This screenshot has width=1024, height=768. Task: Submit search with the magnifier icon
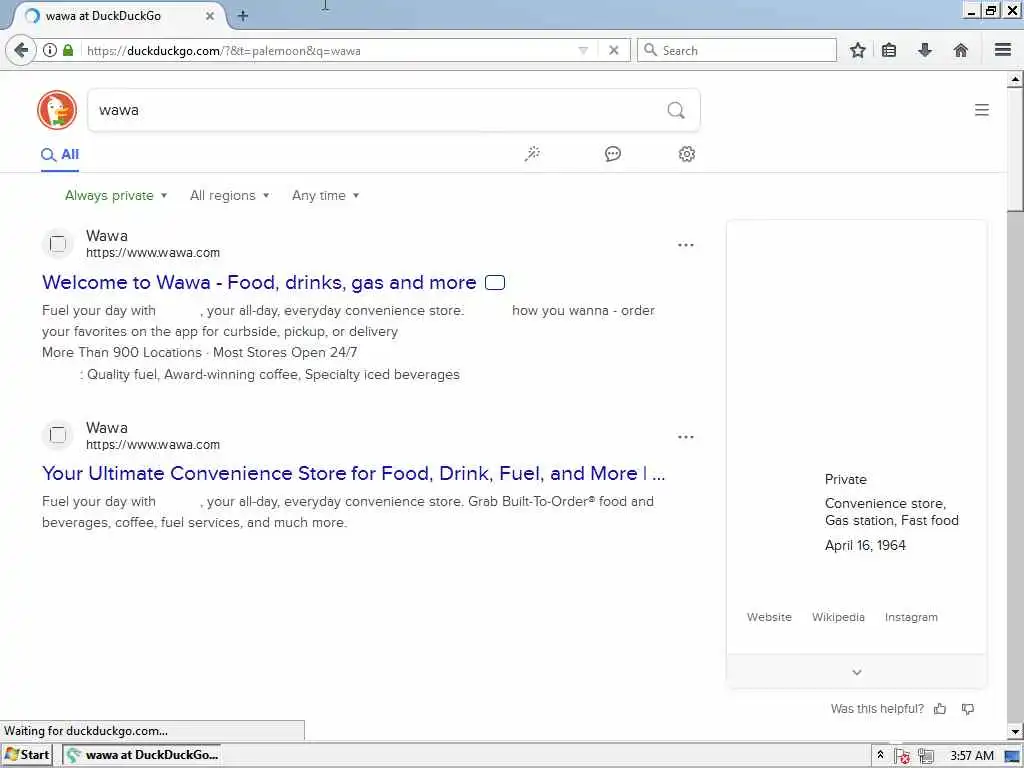click(676, 110)
